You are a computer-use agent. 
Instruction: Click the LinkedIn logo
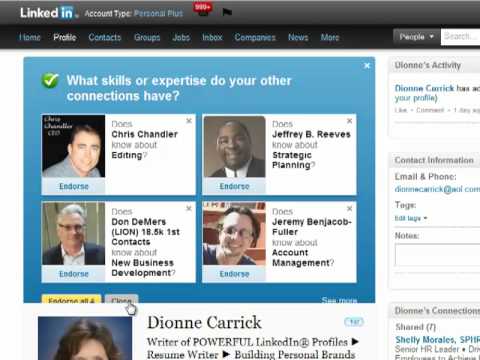[x=47, y=13]
